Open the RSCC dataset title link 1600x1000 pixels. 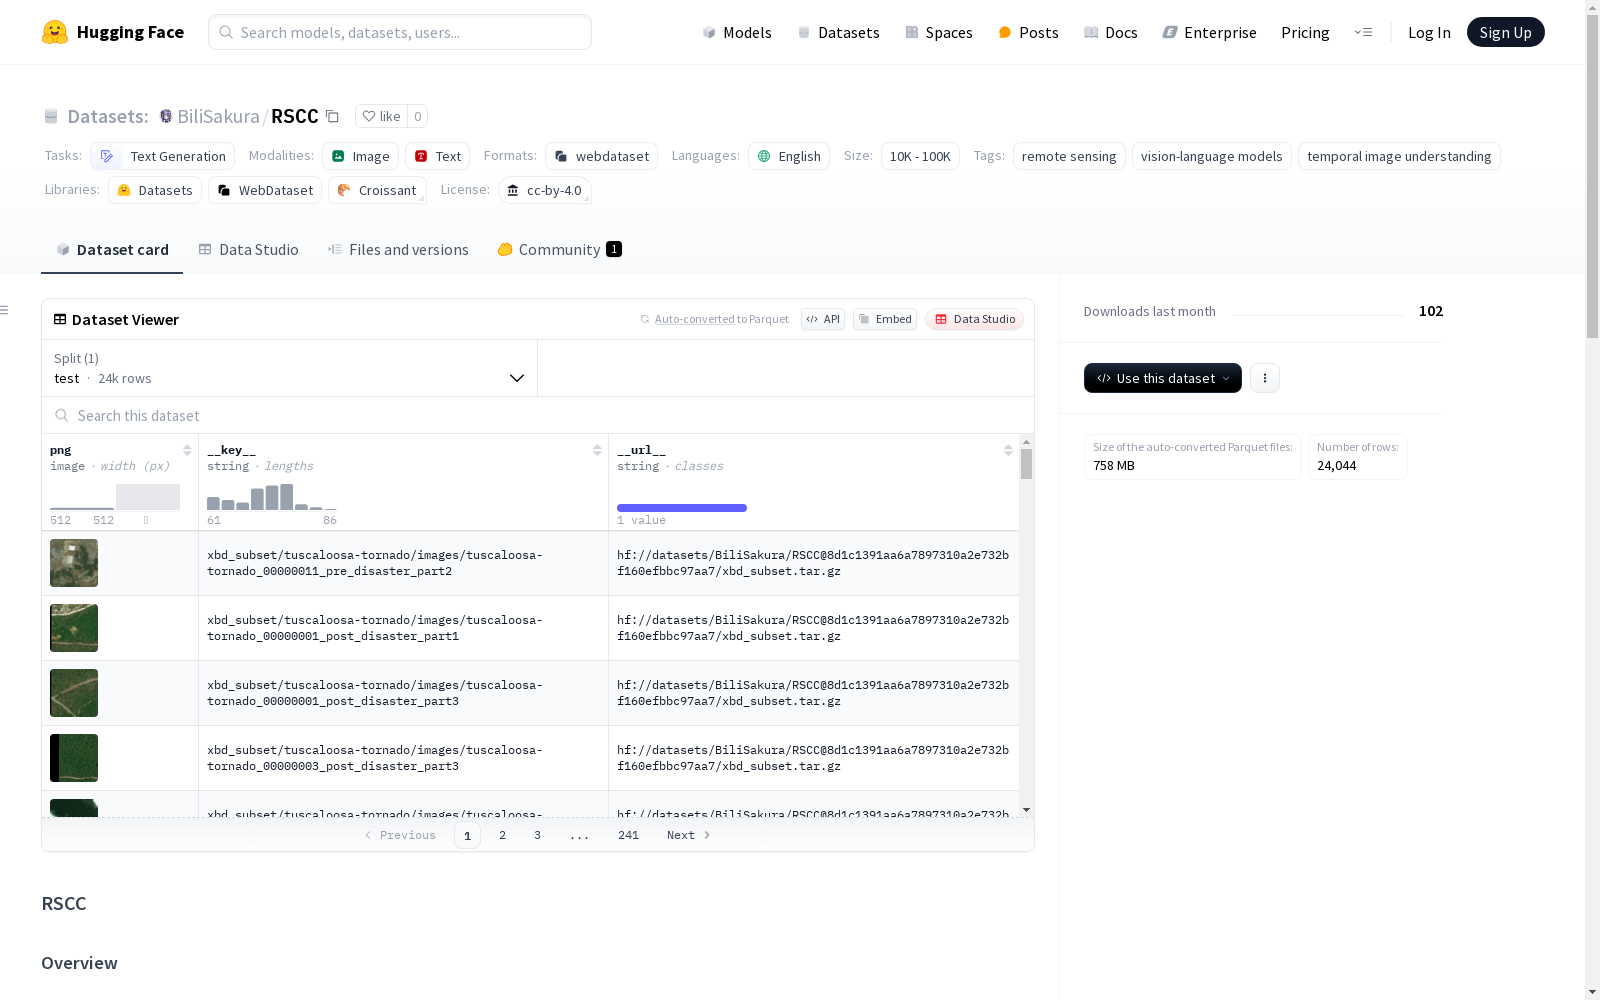coord(295,116)
